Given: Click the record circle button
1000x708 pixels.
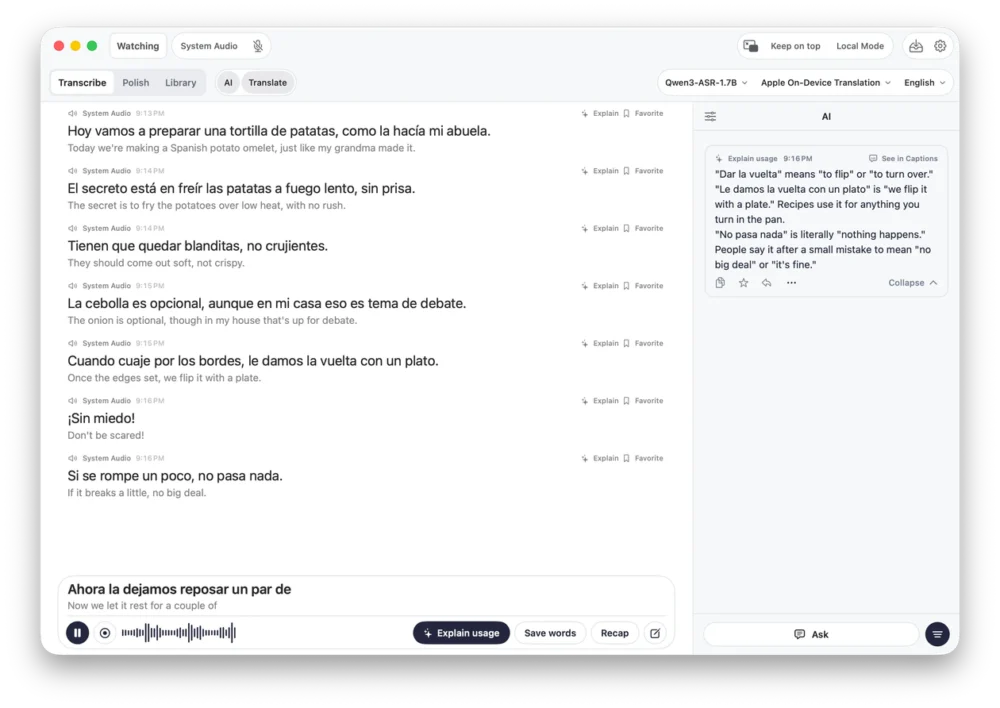Looking at the screenshot, I should [105, 633].
